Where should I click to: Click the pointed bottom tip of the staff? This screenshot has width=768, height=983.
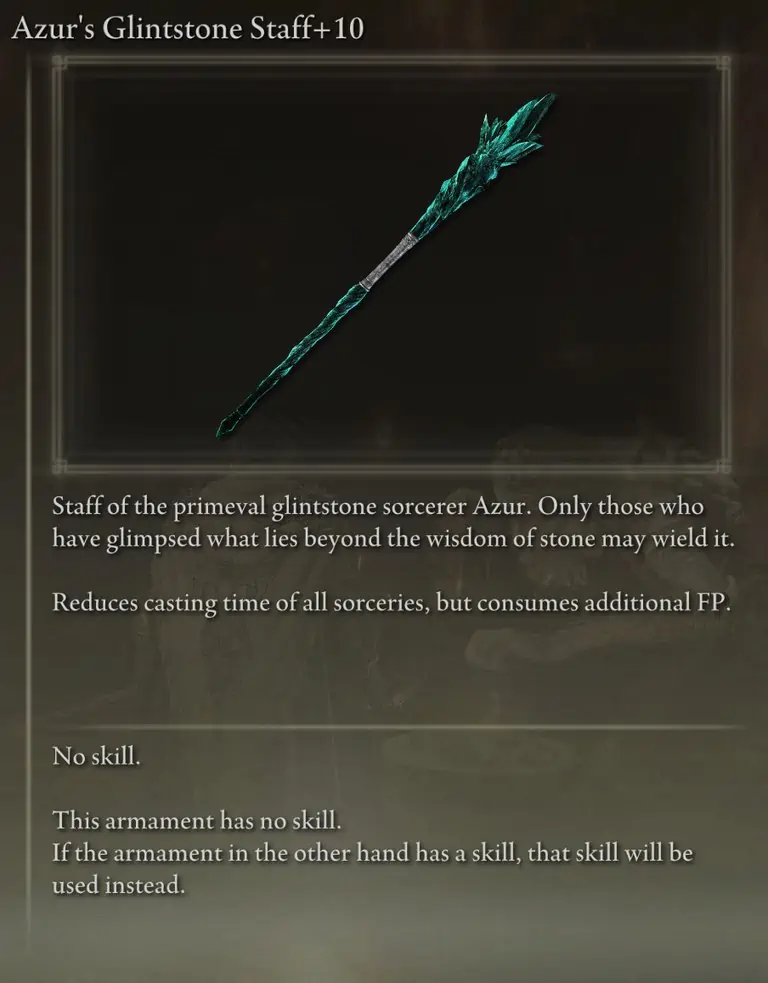point(228,424)
